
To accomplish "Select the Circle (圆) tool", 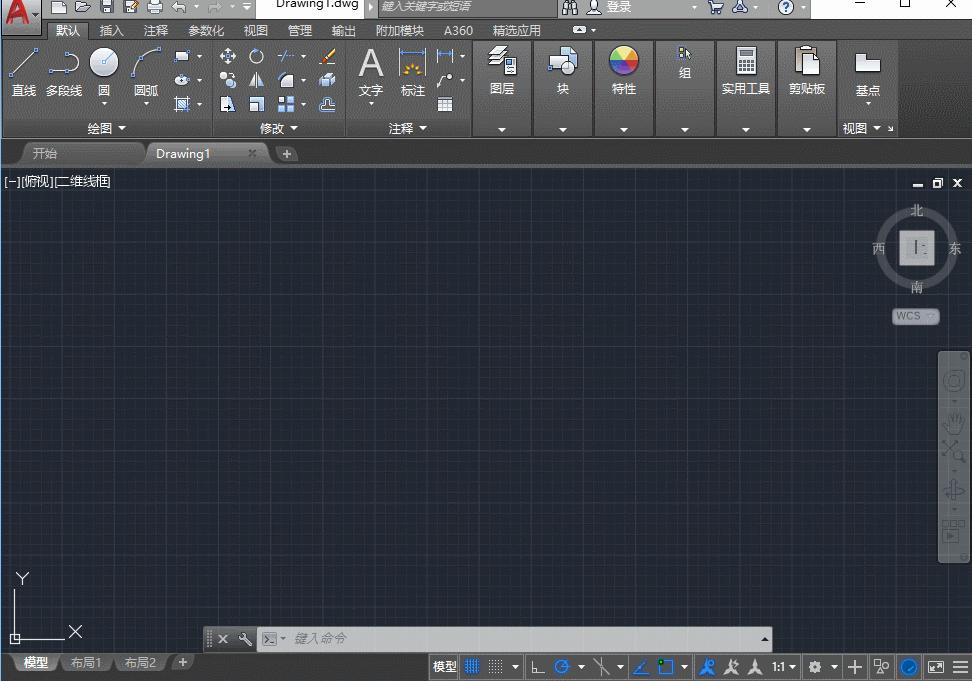I will coord(104,71).
